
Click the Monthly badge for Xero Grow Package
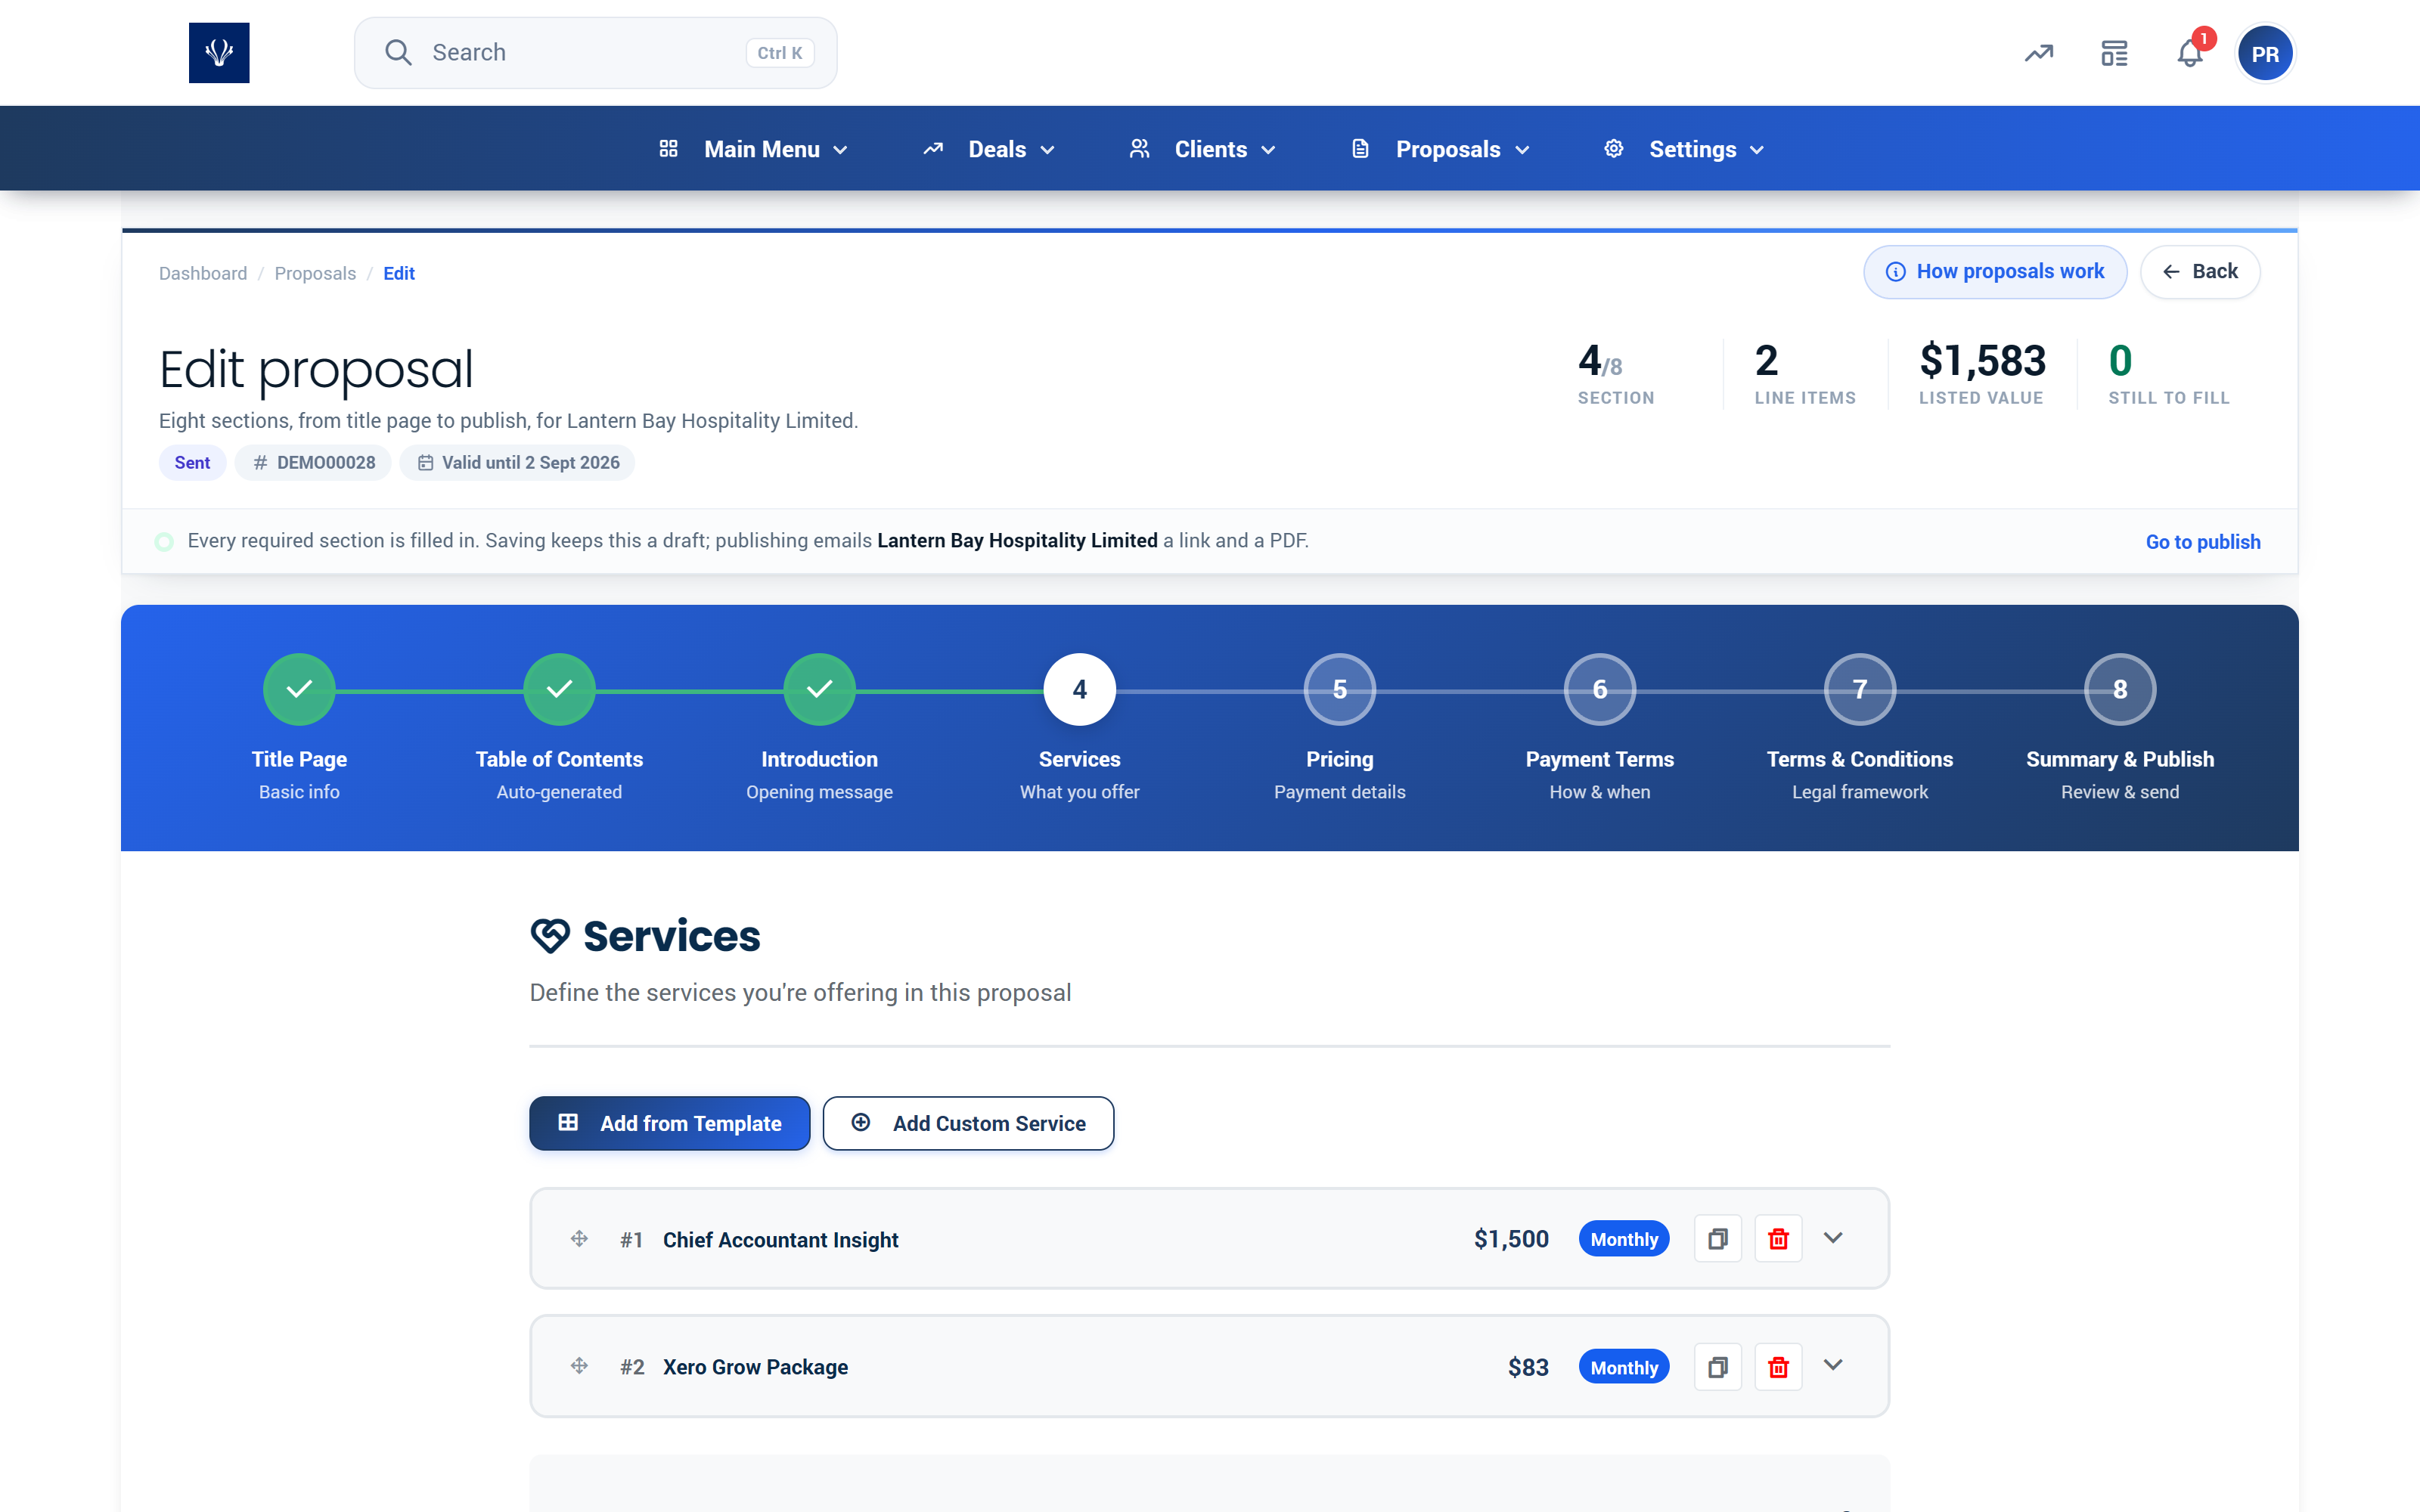pos(1624,1367)
